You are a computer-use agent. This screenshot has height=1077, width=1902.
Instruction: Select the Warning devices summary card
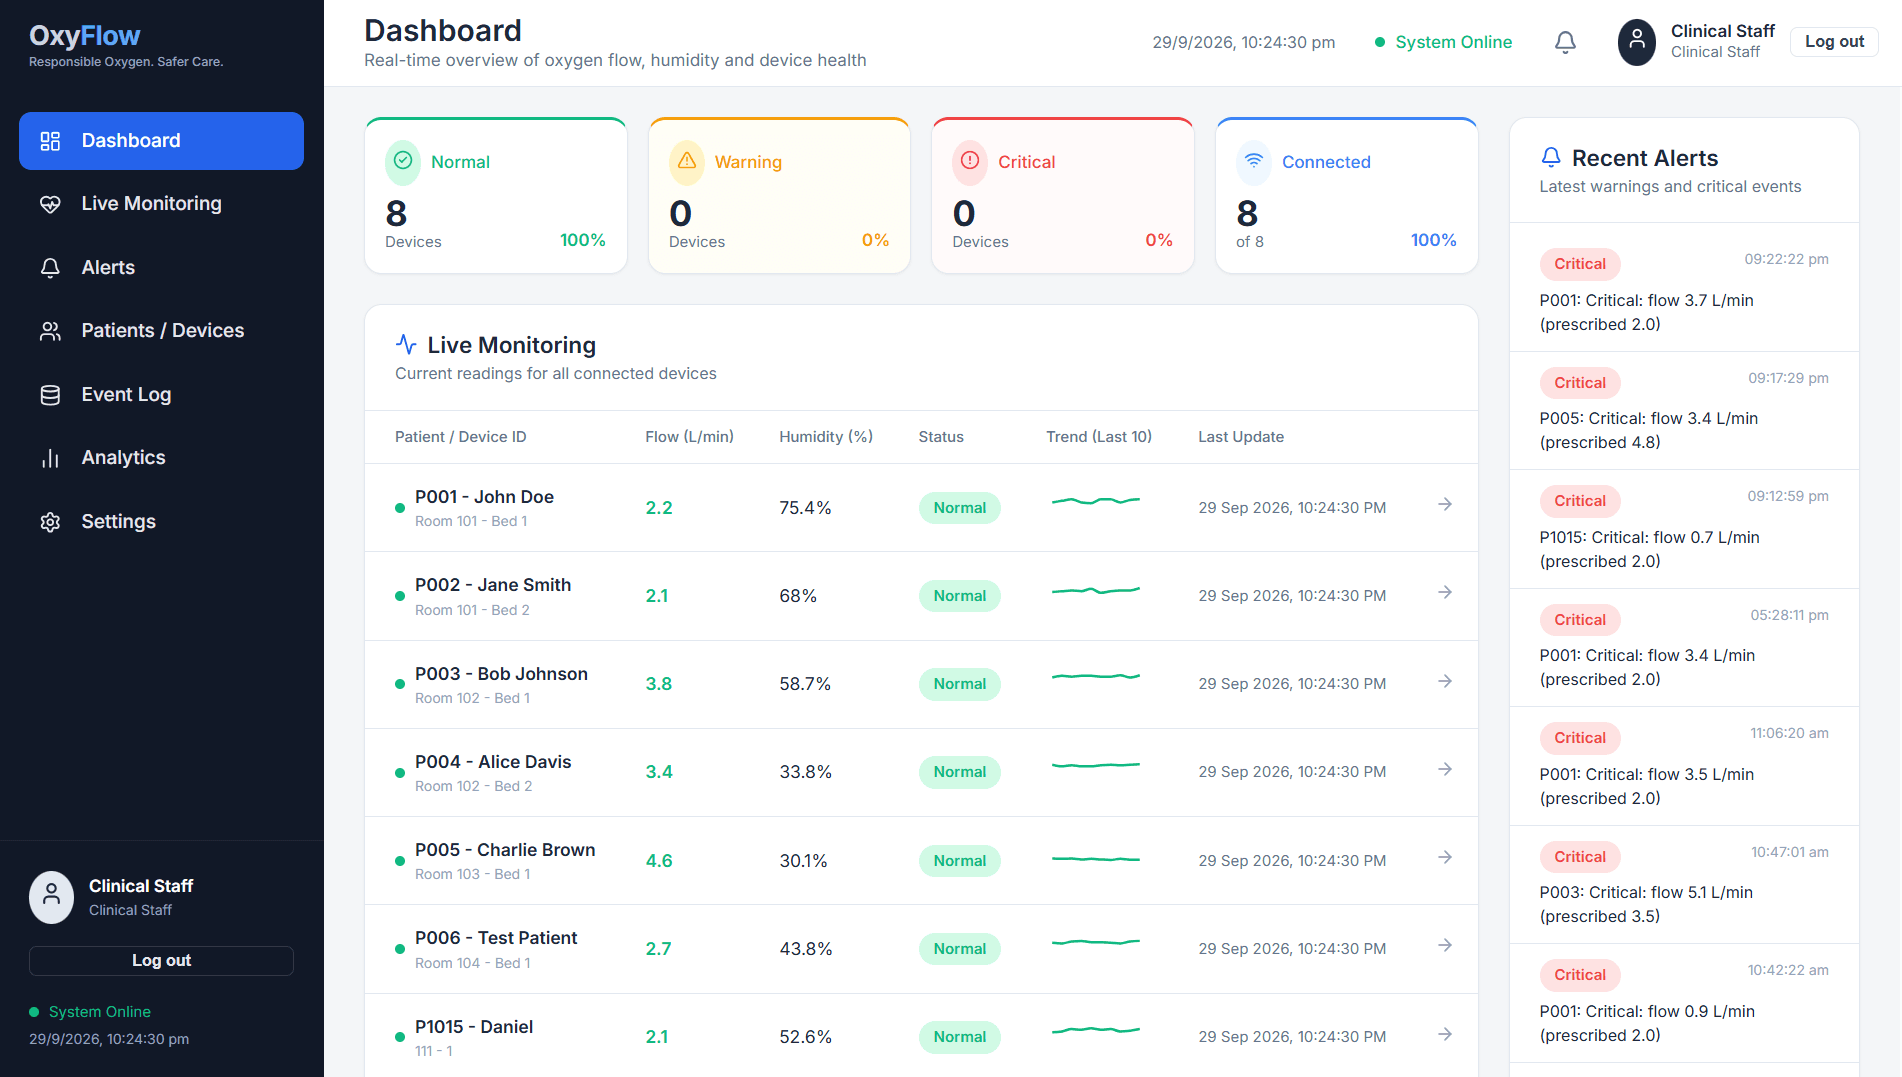pyautogui.click(x=780, y=195)
